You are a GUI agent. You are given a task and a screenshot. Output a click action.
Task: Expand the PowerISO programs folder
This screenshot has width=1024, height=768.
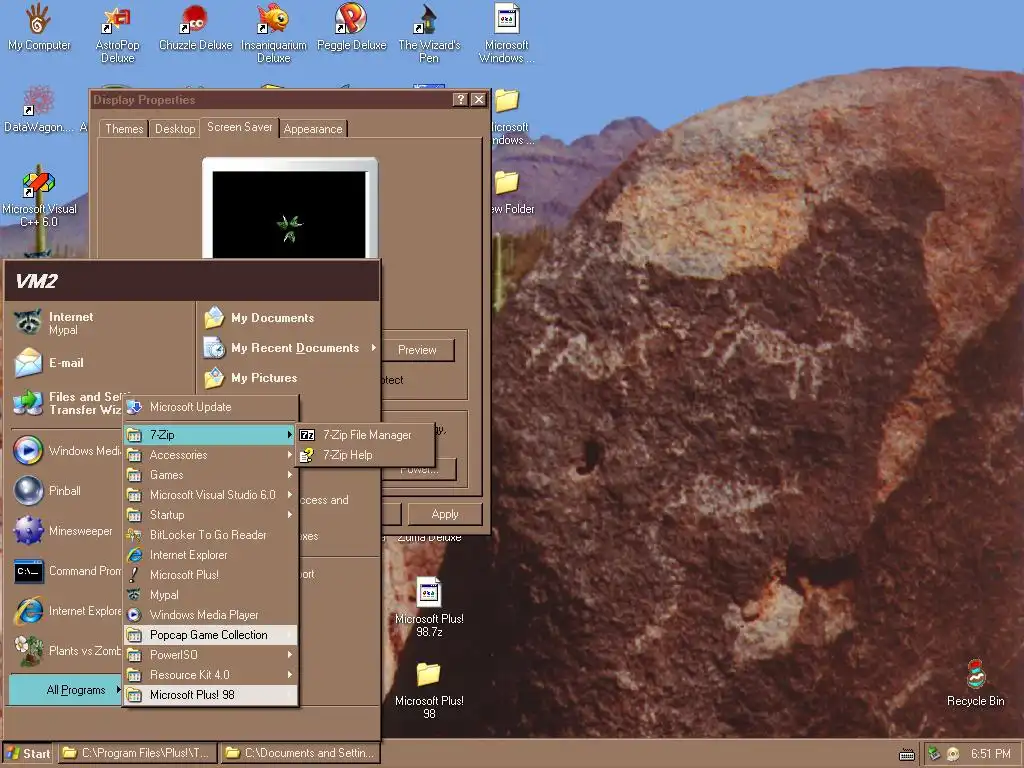(x=210, y=655)
